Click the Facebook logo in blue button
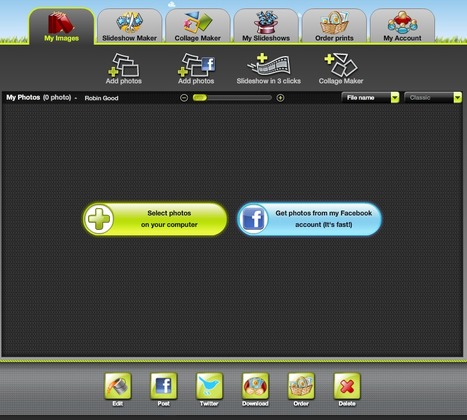Viewport: 467px width, 420px height. [x=254, y=219]
